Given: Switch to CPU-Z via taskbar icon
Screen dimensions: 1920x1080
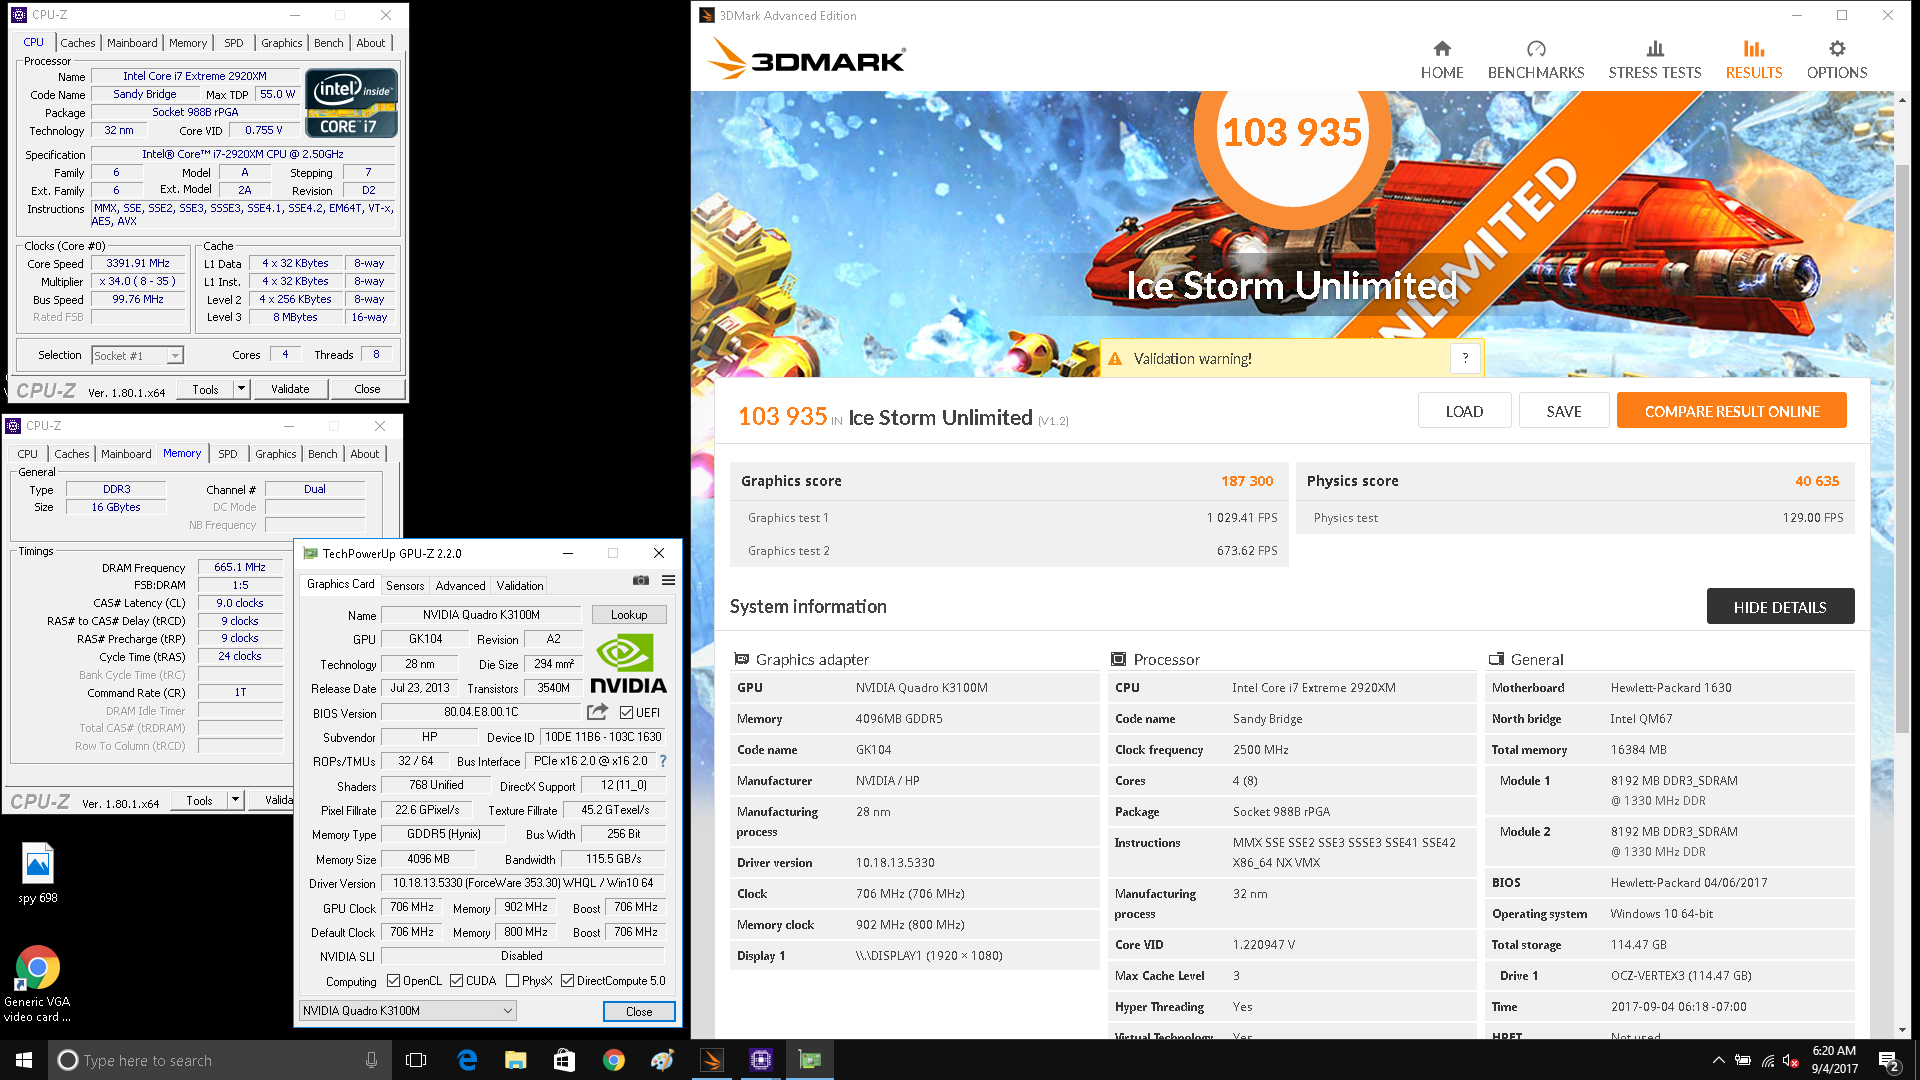Looking at the screenshot, I should (x=761, y=1060).
